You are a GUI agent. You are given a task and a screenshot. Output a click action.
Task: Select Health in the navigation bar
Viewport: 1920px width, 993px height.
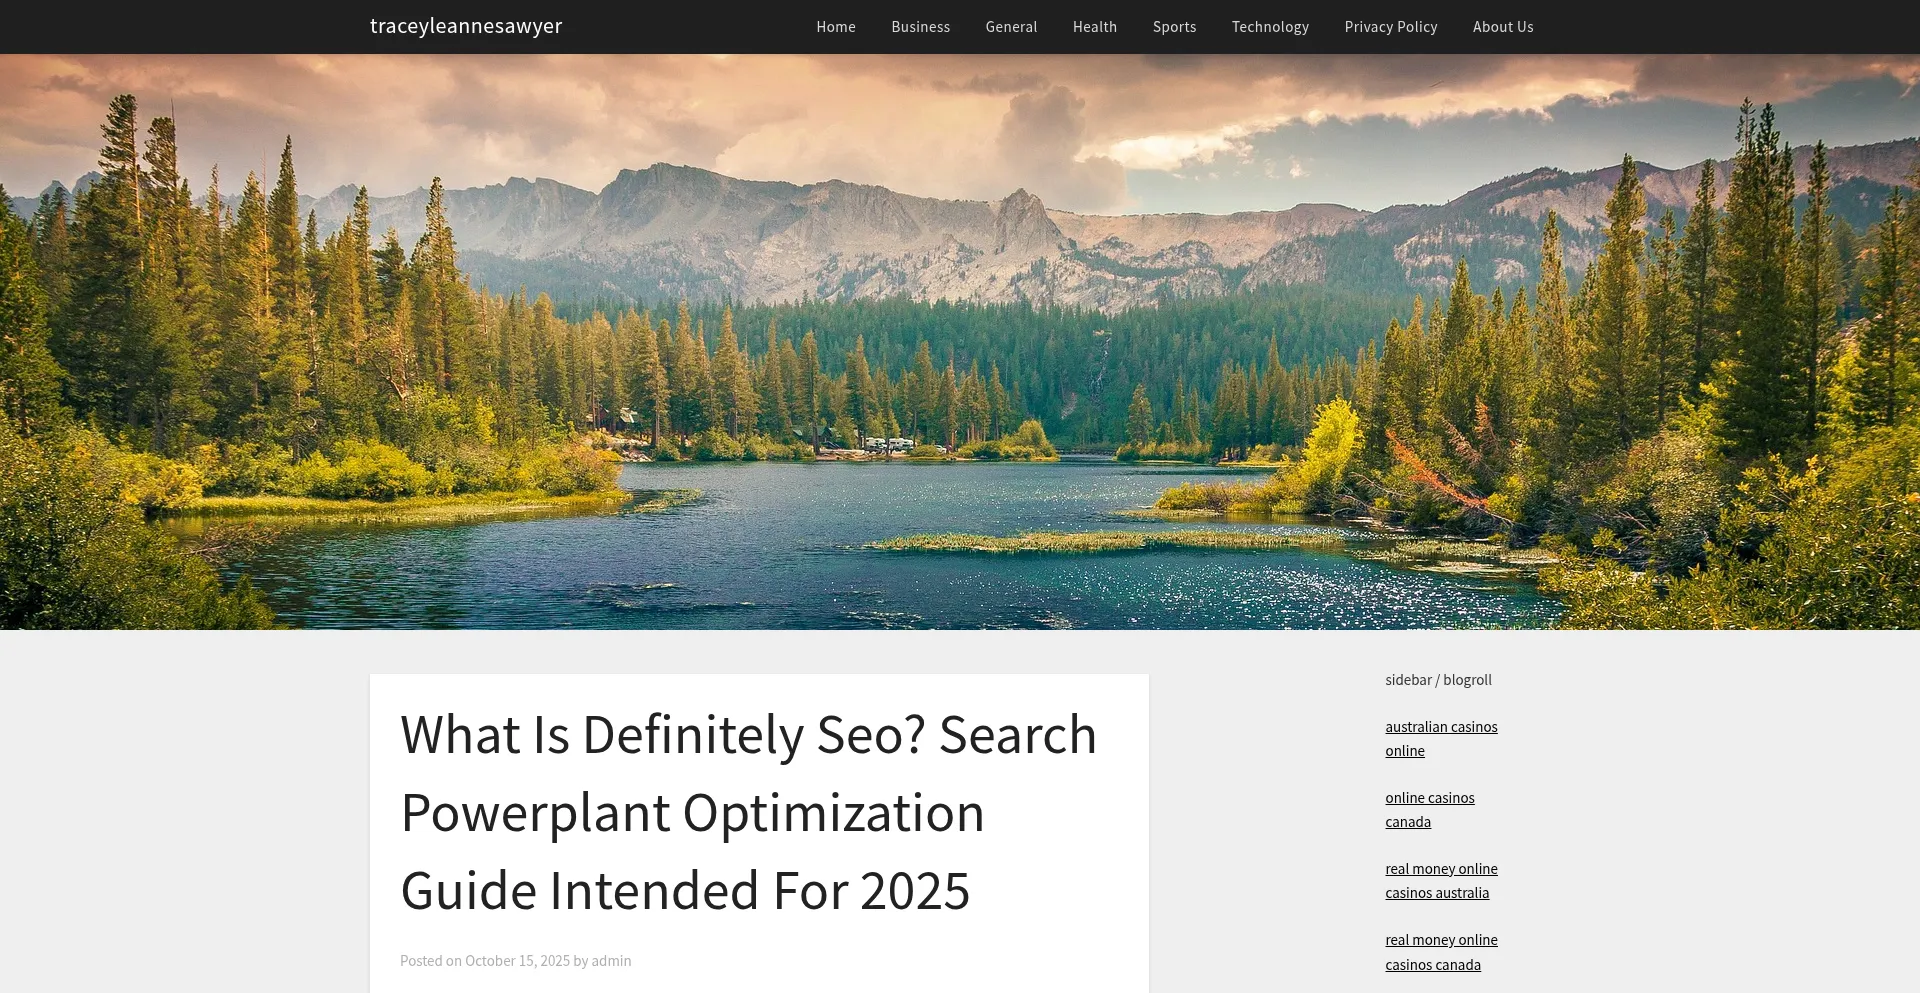pos(1094,27)
